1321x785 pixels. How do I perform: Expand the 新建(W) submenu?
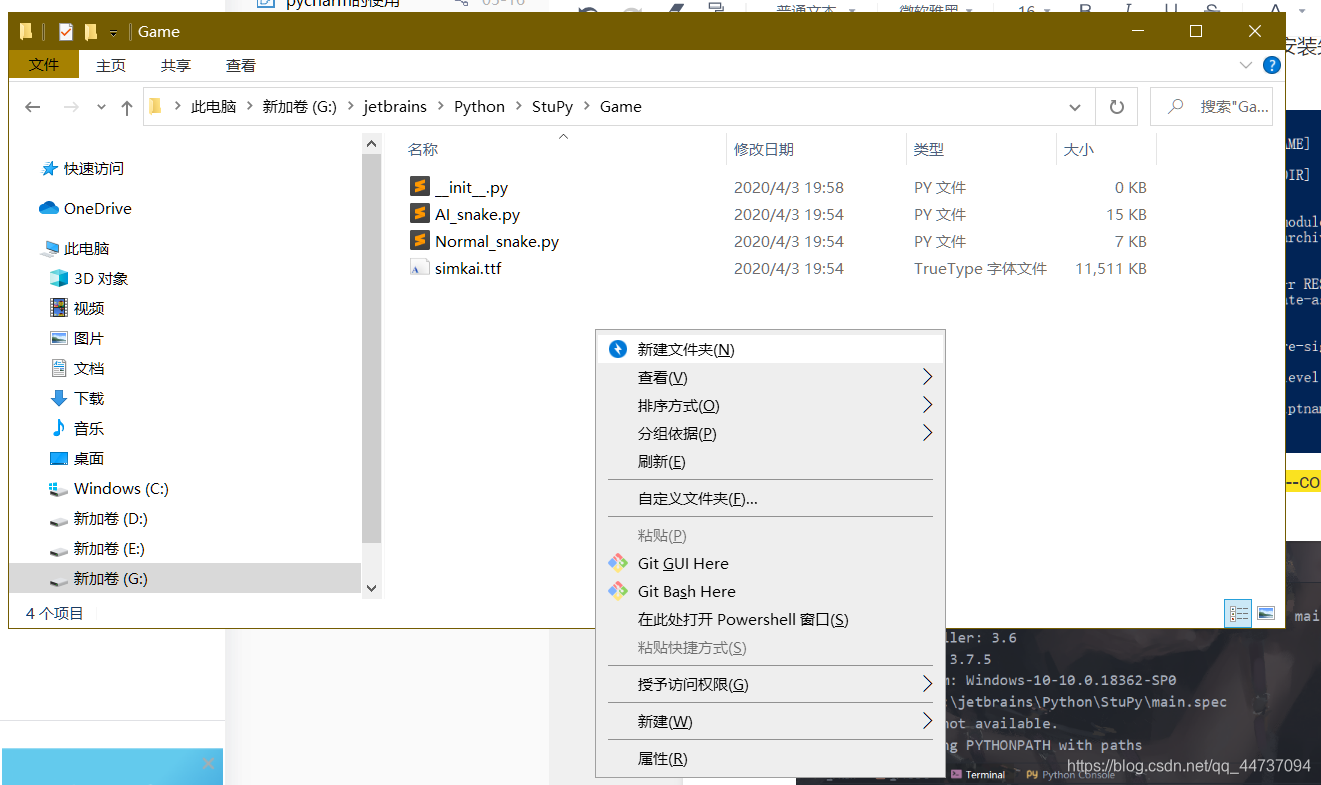927,721
